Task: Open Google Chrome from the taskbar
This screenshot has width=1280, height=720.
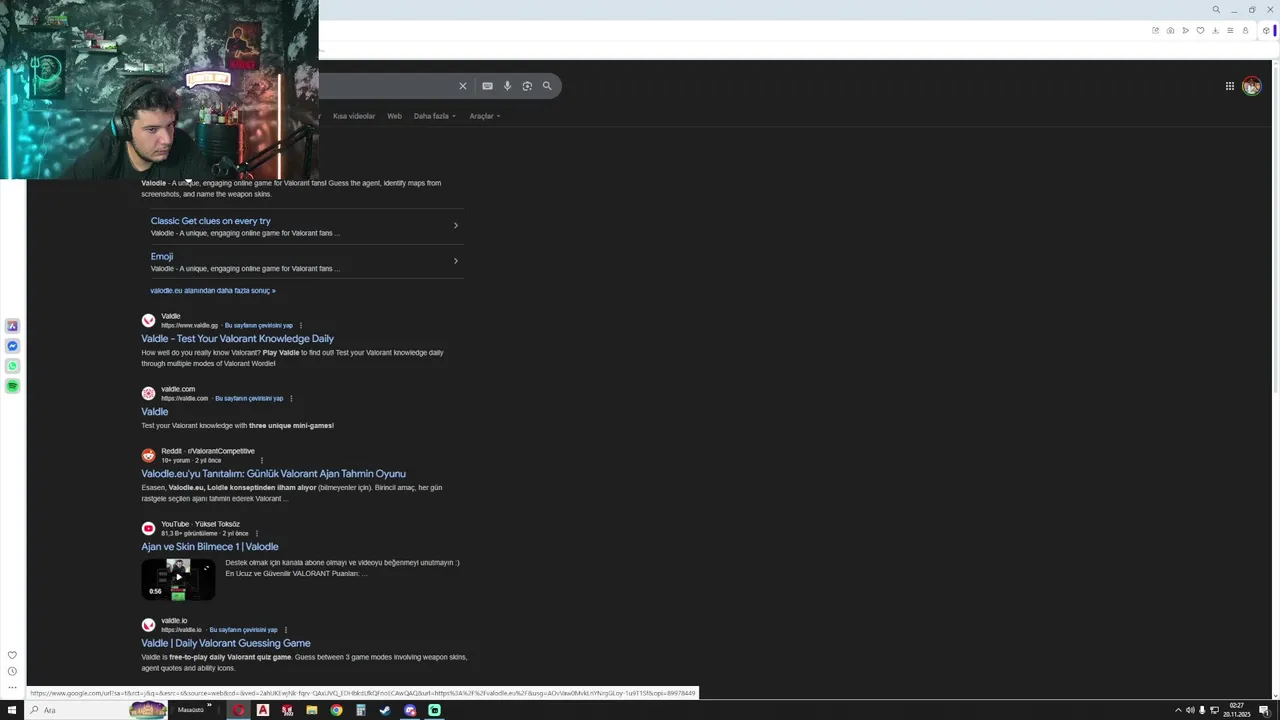Action: (x=336, y=710)
